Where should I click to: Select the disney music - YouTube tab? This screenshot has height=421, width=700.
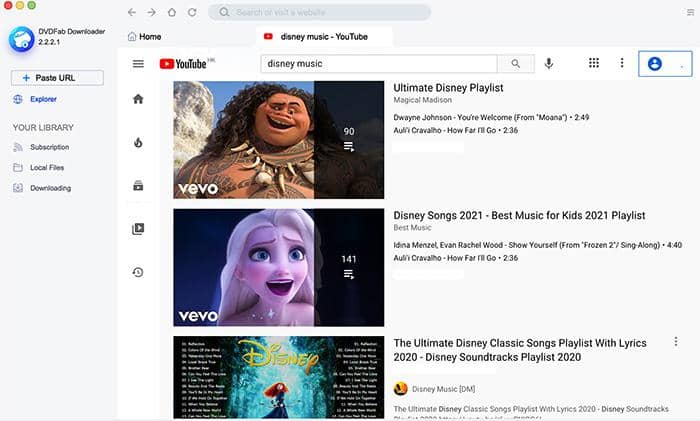pyautogui.click(x=324, y=37)
